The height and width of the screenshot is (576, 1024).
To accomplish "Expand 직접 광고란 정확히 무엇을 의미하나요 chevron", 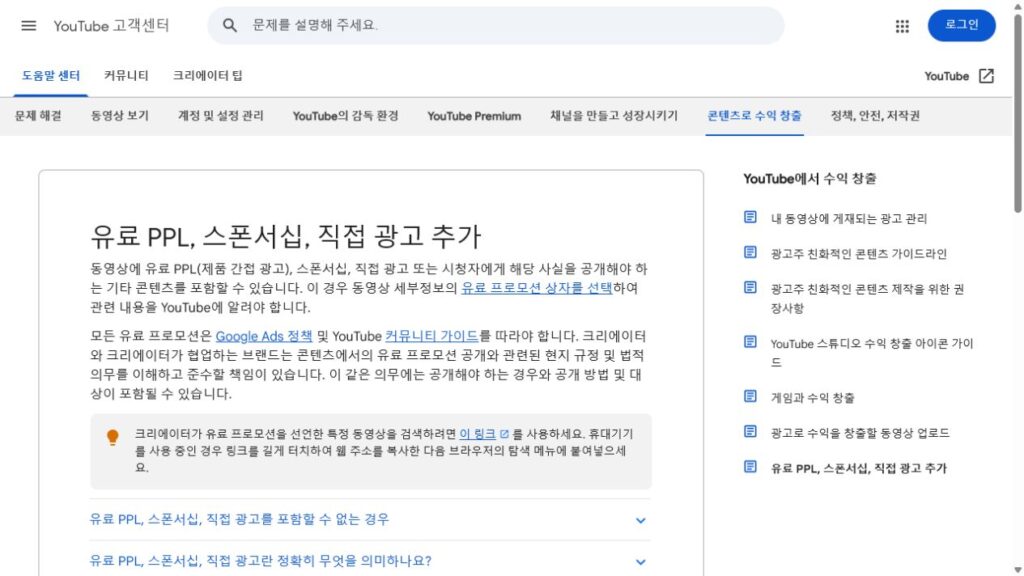I will pyautogui.click(x=641, y=562).
